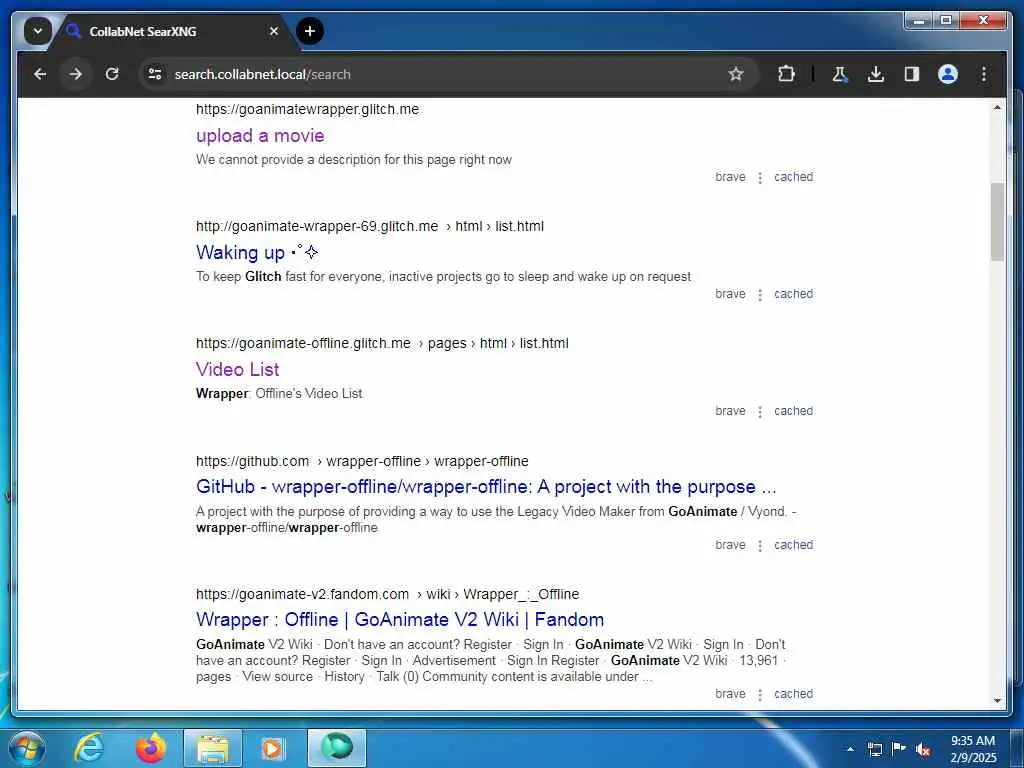Image resolution: width=1024 pixels, height=768 pixels.
Task: Open the media player taskbar icon
Action: (x=272, y=748)
